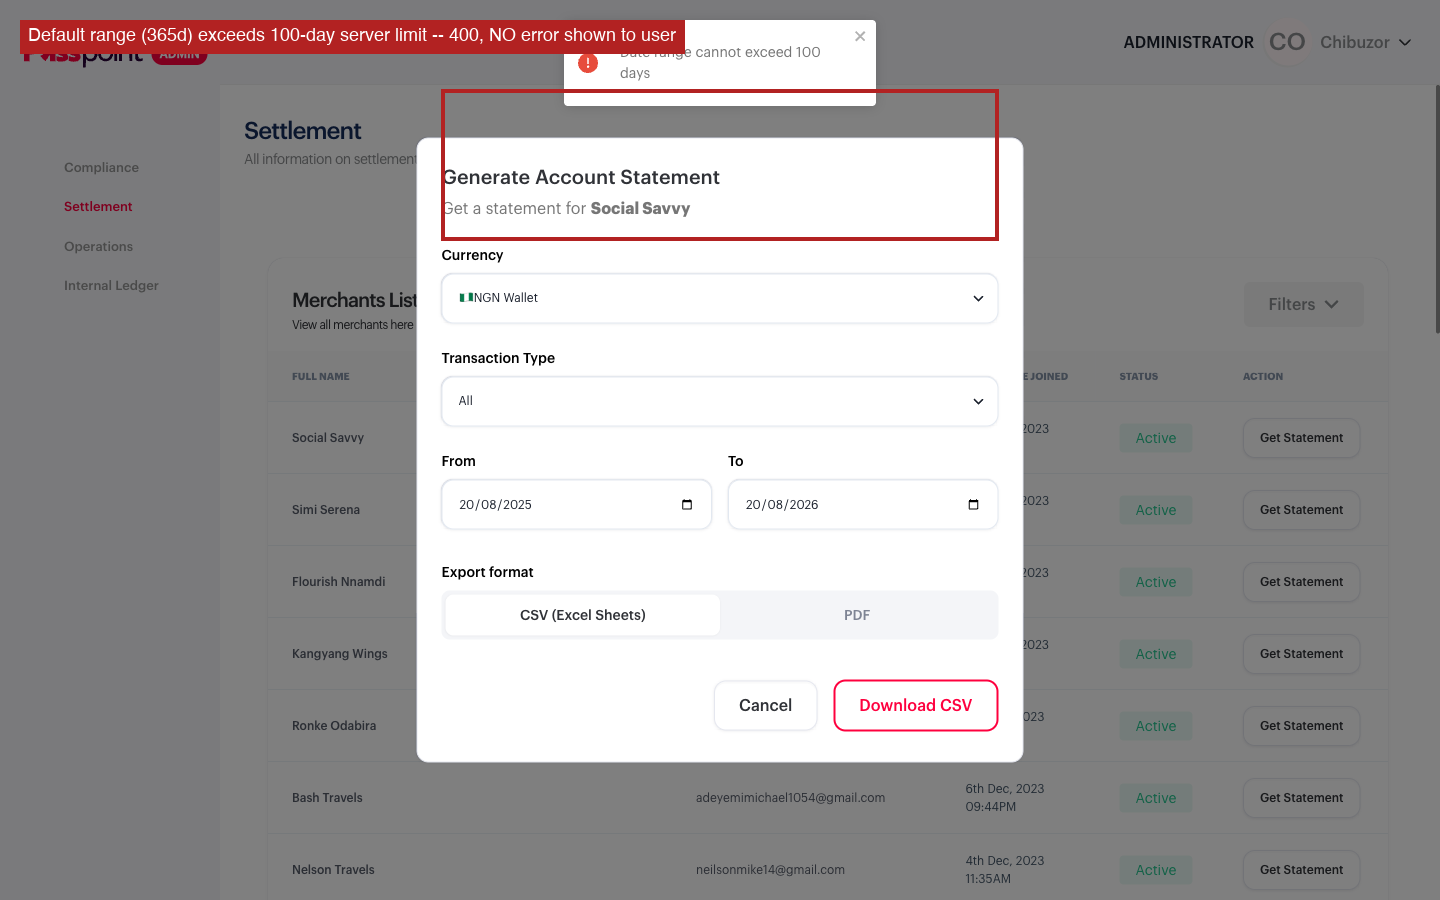Click the STATUS column header
Viewport: 1440px width, 900px height.
tap(1139, 377)
